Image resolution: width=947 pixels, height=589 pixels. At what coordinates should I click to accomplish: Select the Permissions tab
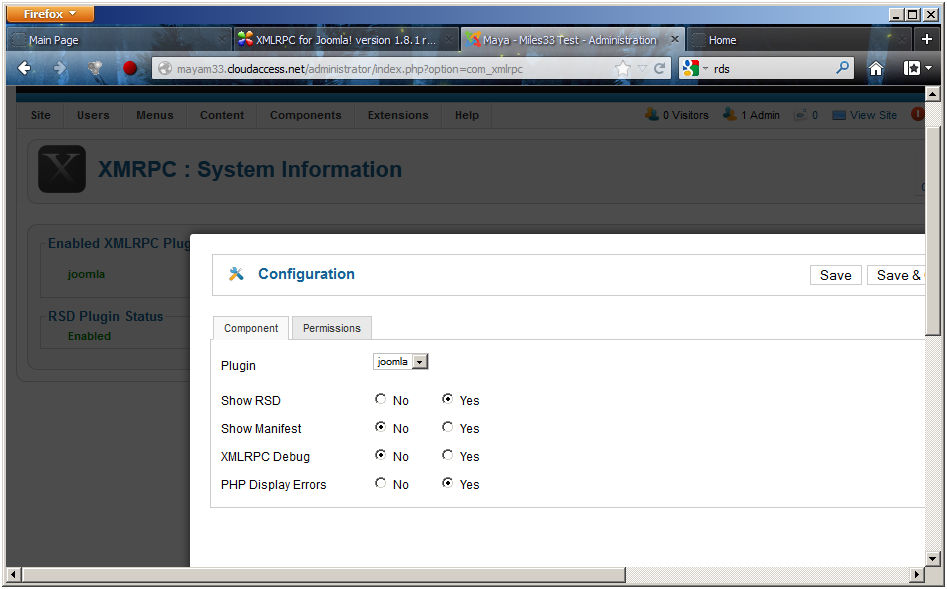[x=332, y=328]
